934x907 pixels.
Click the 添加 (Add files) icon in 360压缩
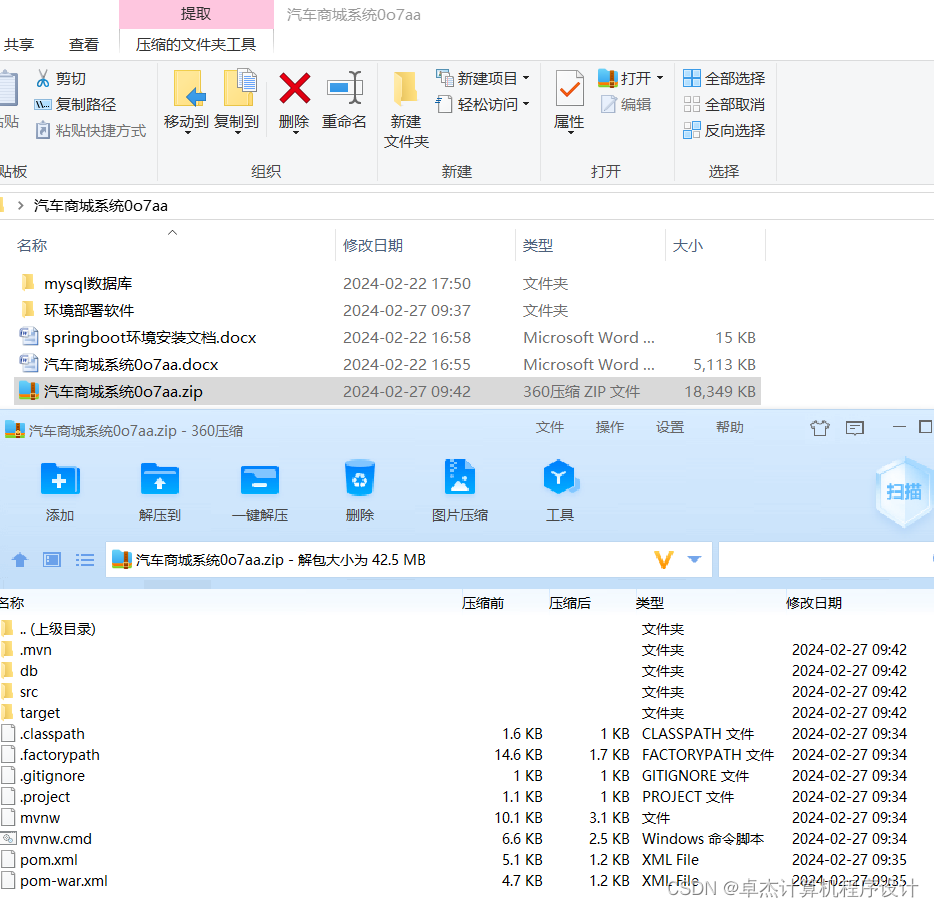click(60, 489)
